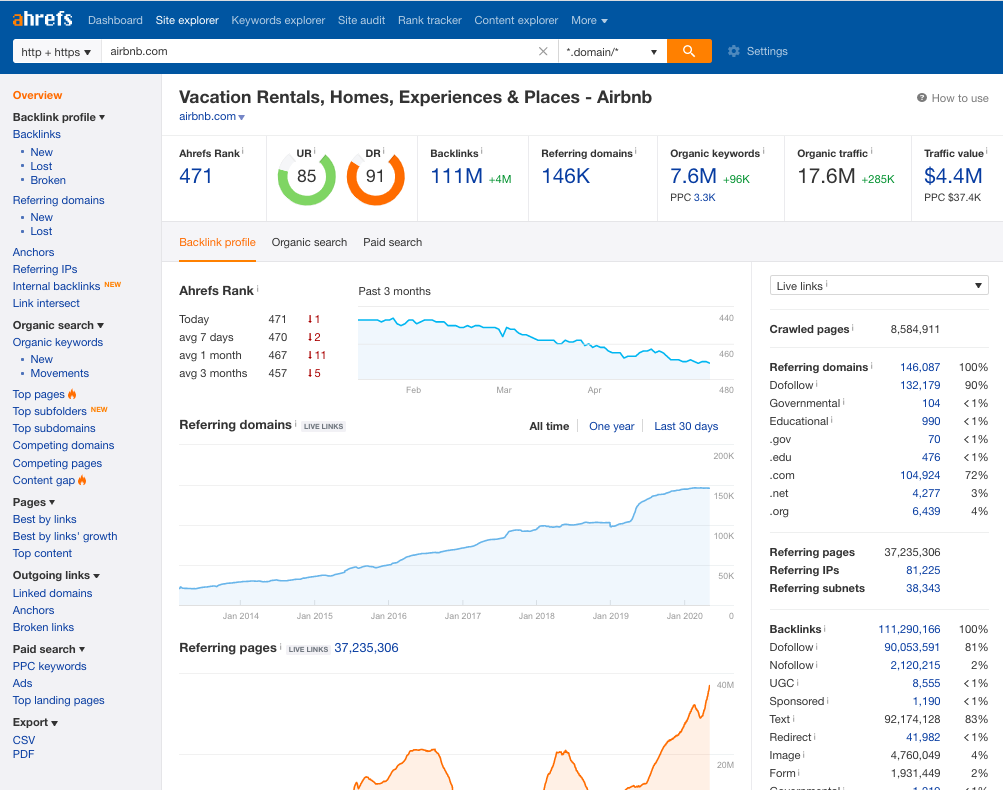Export the report as PDF

tap(23, 754)
